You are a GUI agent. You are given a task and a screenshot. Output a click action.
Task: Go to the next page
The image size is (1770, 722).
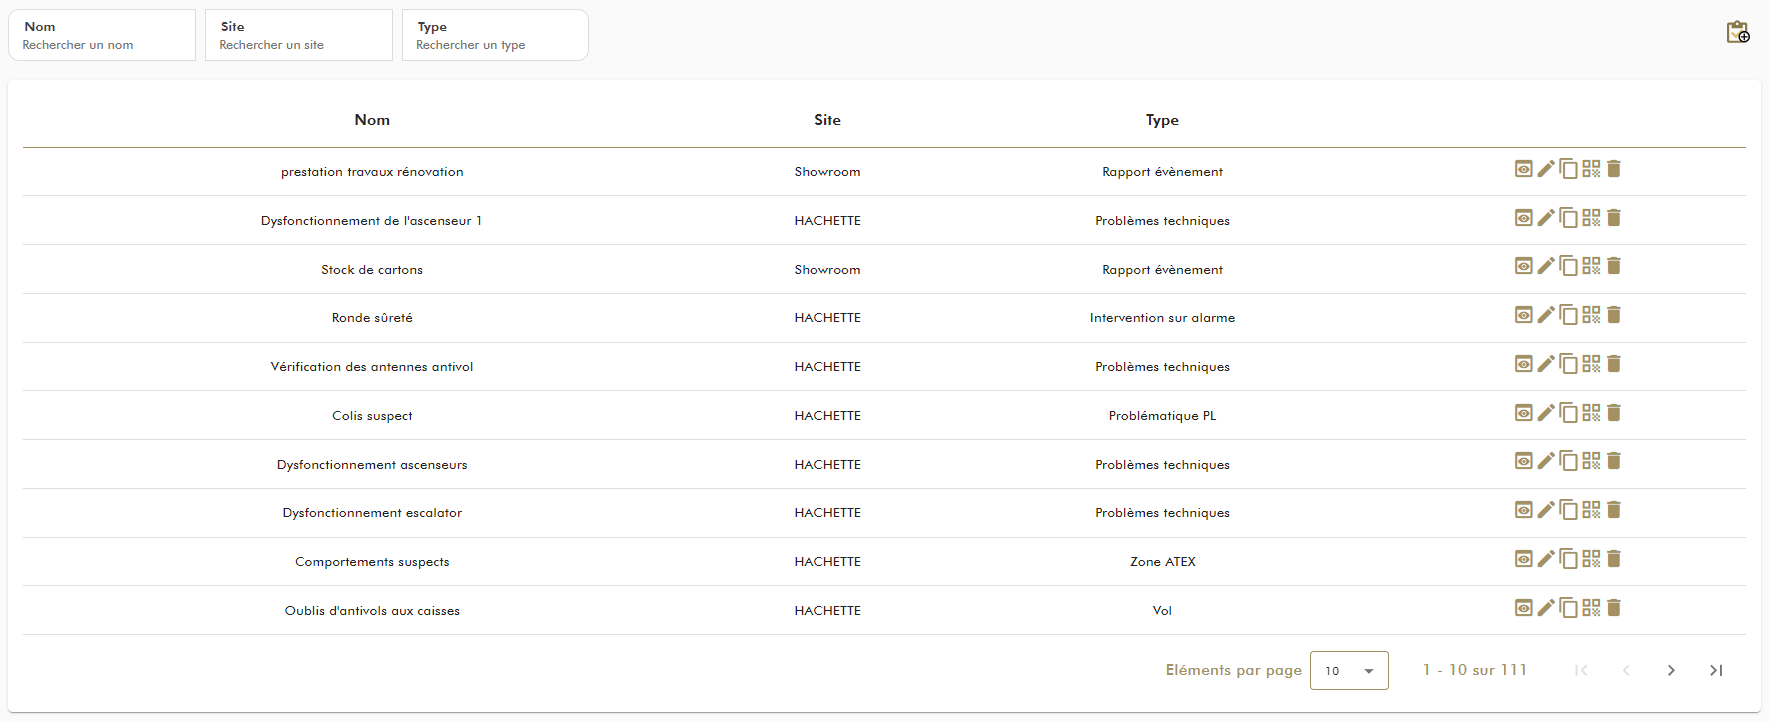pyautogui.click(x=1671, y=671)
